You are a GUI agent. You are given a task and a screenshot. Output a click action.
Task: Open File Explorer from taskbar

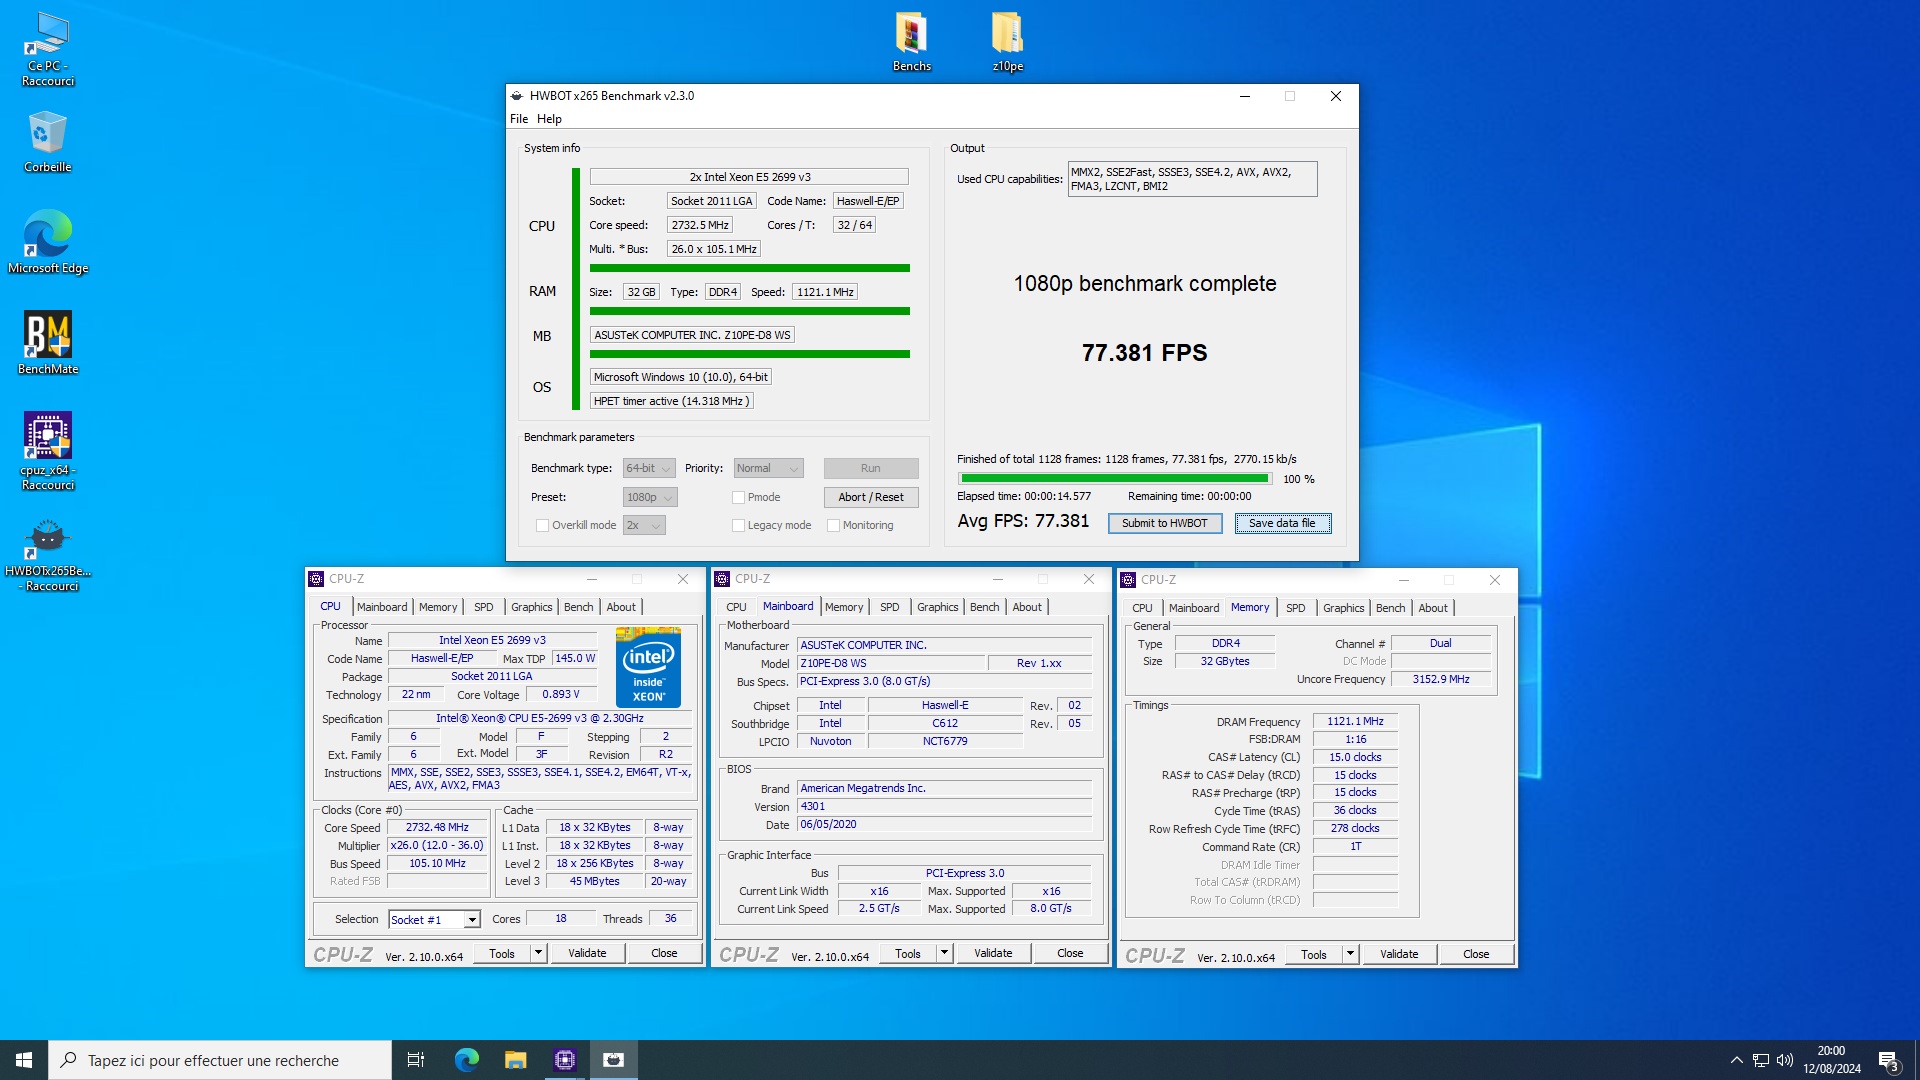coord(515,1060)
